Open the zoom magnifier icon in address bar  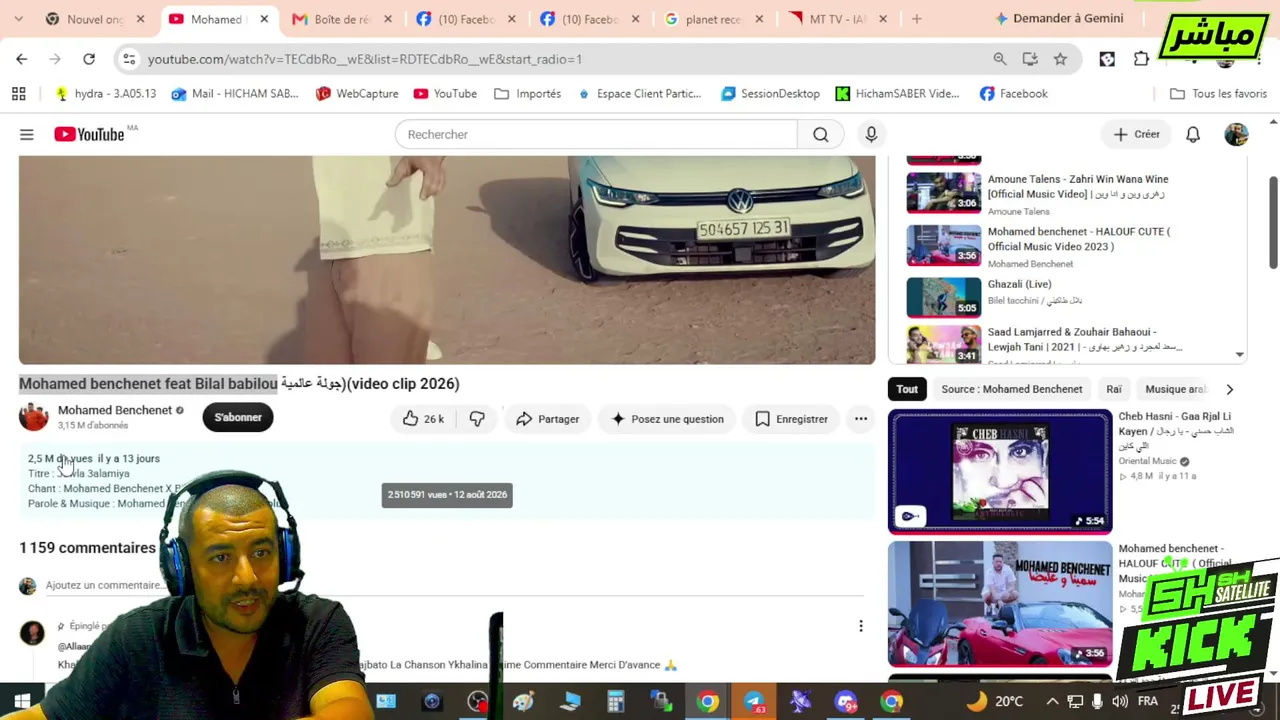pos(999,59)
